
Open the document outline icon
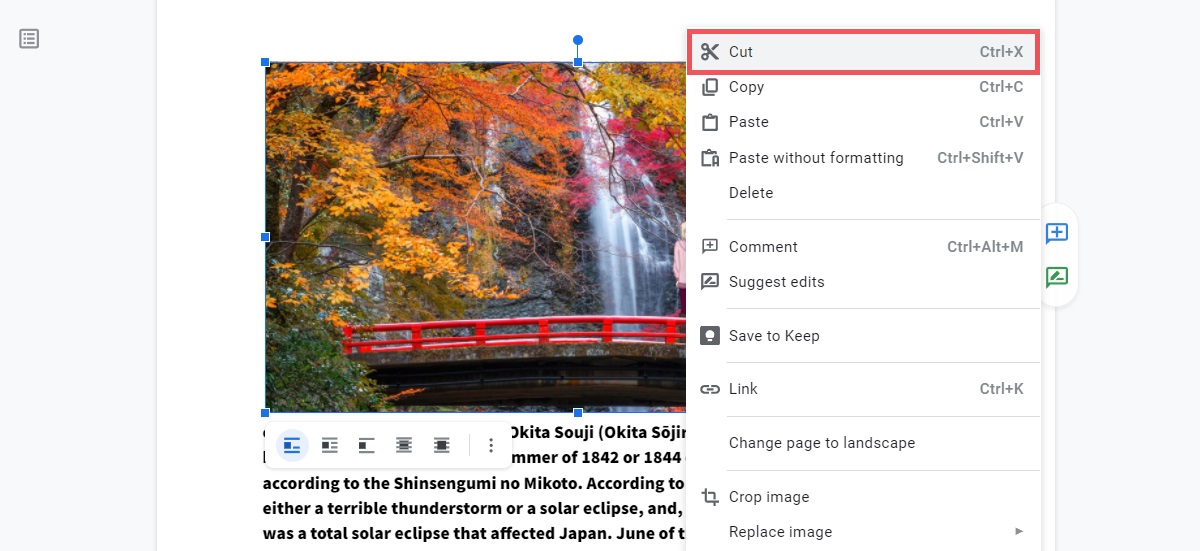coord(30,39)
